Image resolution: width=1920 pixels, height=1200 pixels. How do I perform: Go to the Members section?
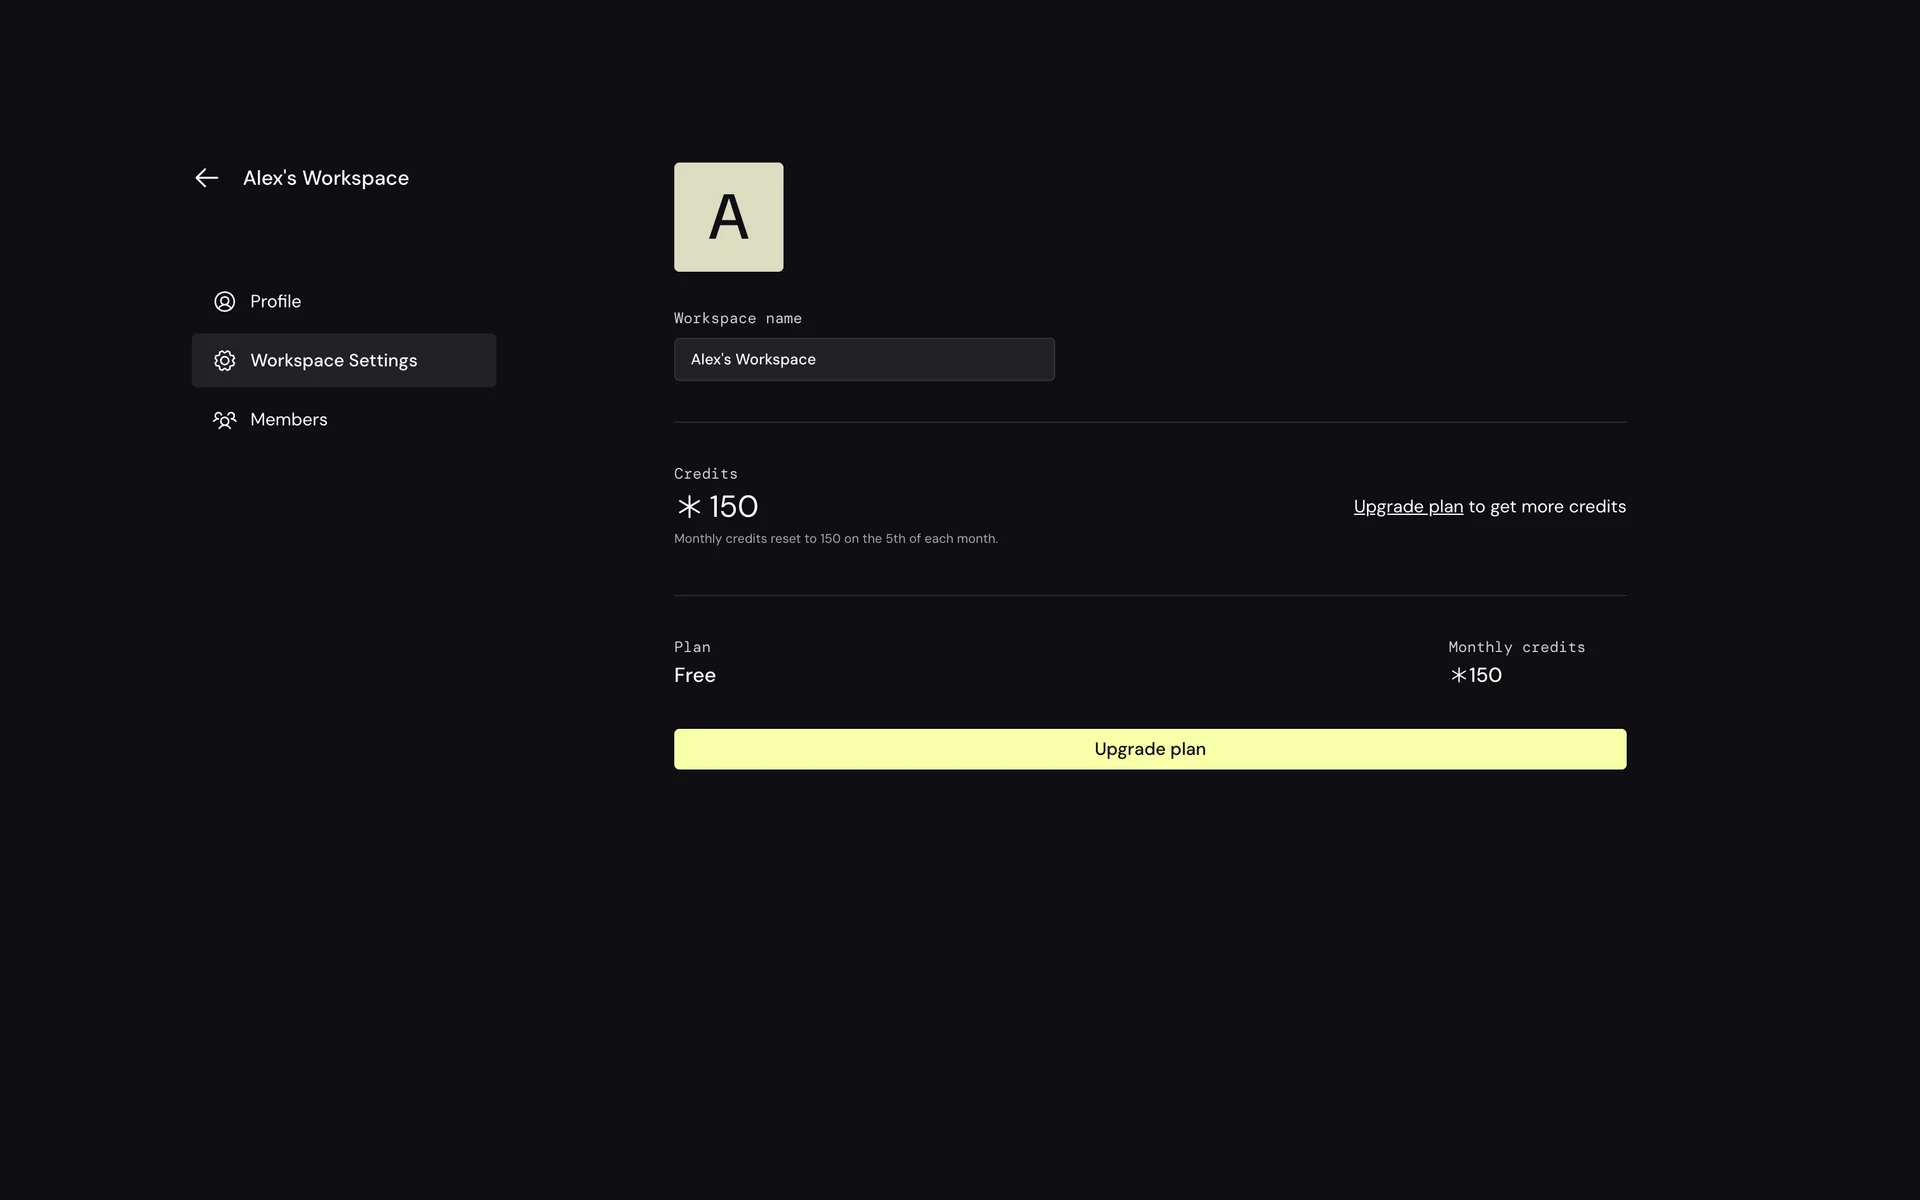coord(288,420)
